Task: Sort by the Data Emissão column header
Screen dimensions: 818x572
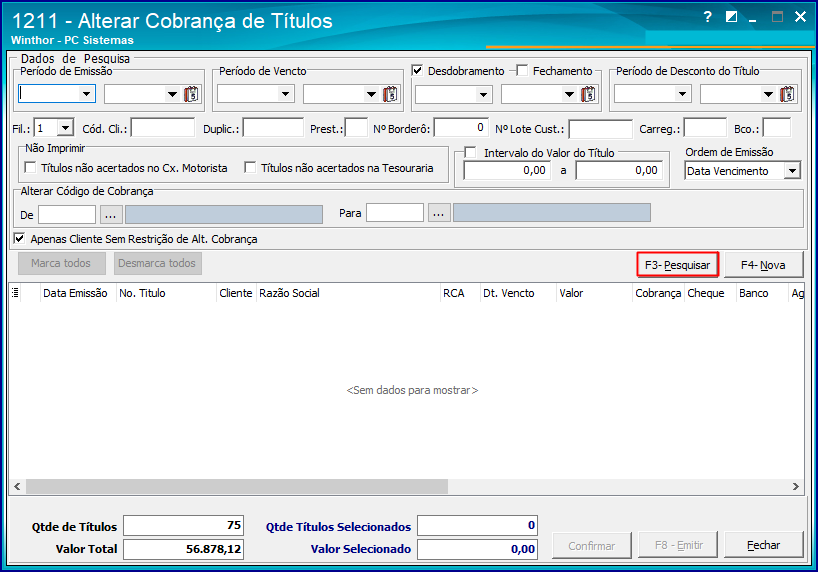Action: click(x=78, y=293)
